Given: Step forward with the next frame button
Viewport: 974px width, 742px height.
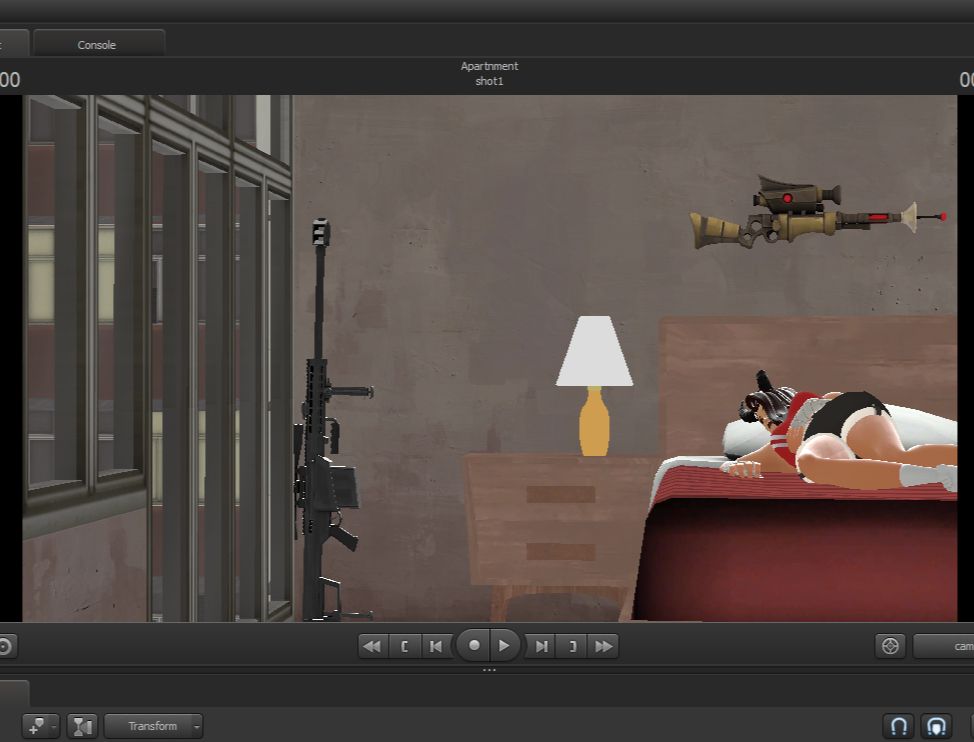Looking at the screenshot, I should coord(542,646).
